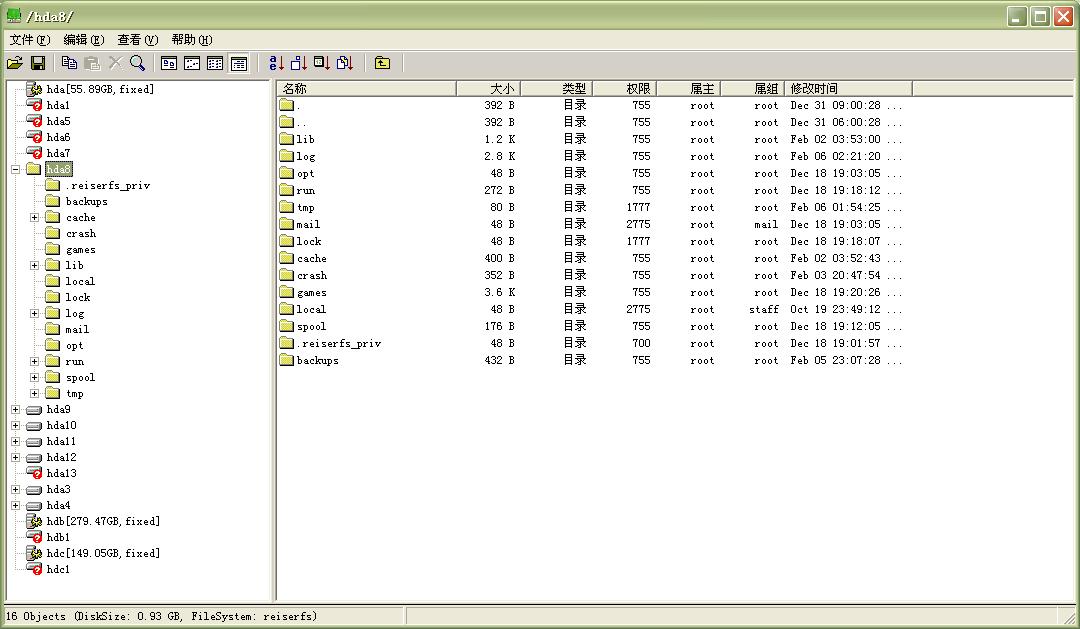
Task: Click the unknown-partition icon beside hda1
Action: pyautogui.click(x=34, y=105)
